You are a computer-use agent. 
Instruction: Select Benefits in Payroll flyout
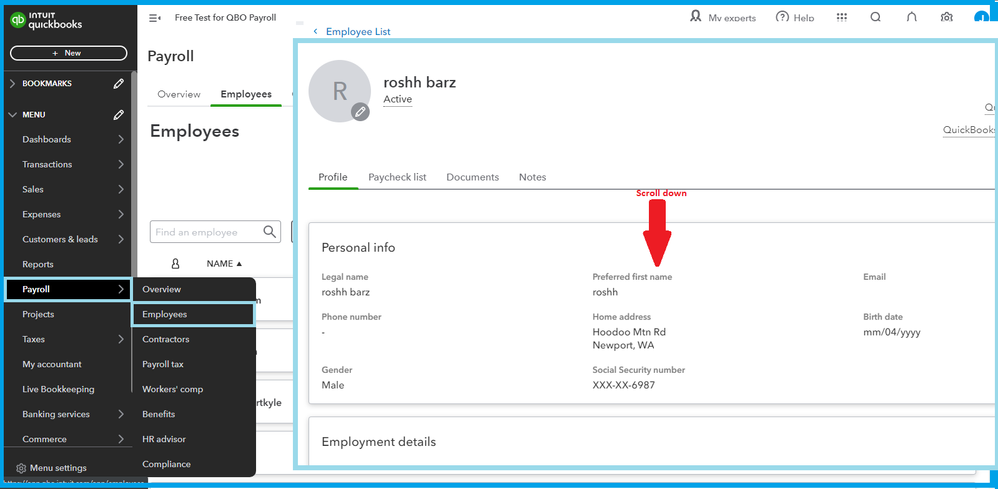158,415
